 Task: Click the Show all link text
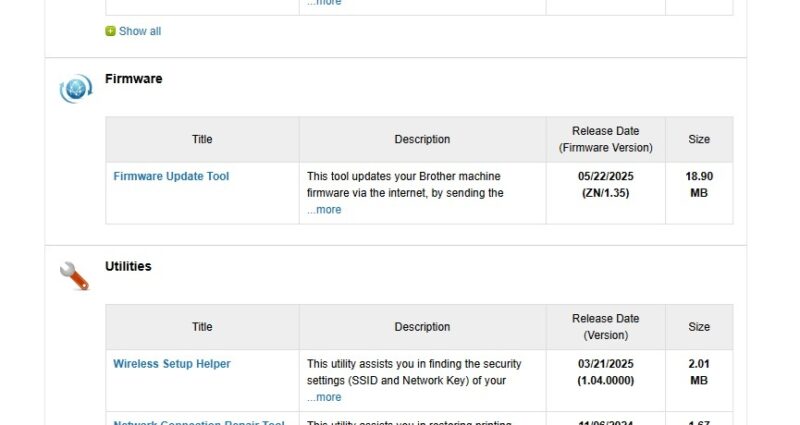tap(140, 31)
